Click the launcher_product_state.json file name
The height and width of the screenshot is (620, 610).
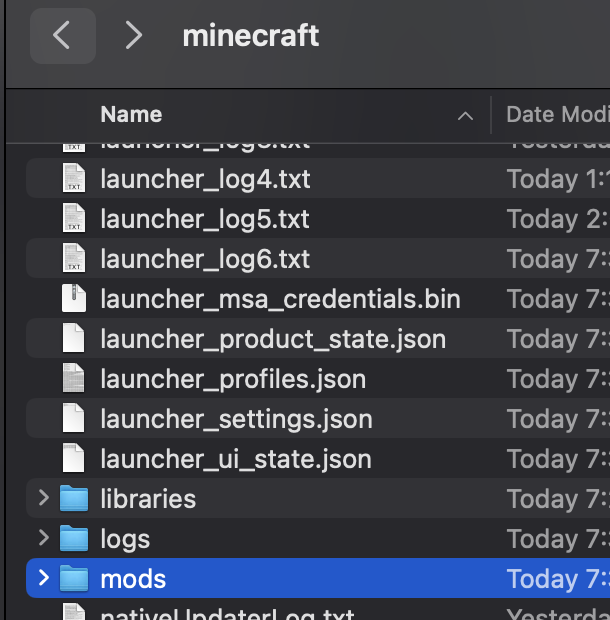pyautogui.click(x=273, y=340)
